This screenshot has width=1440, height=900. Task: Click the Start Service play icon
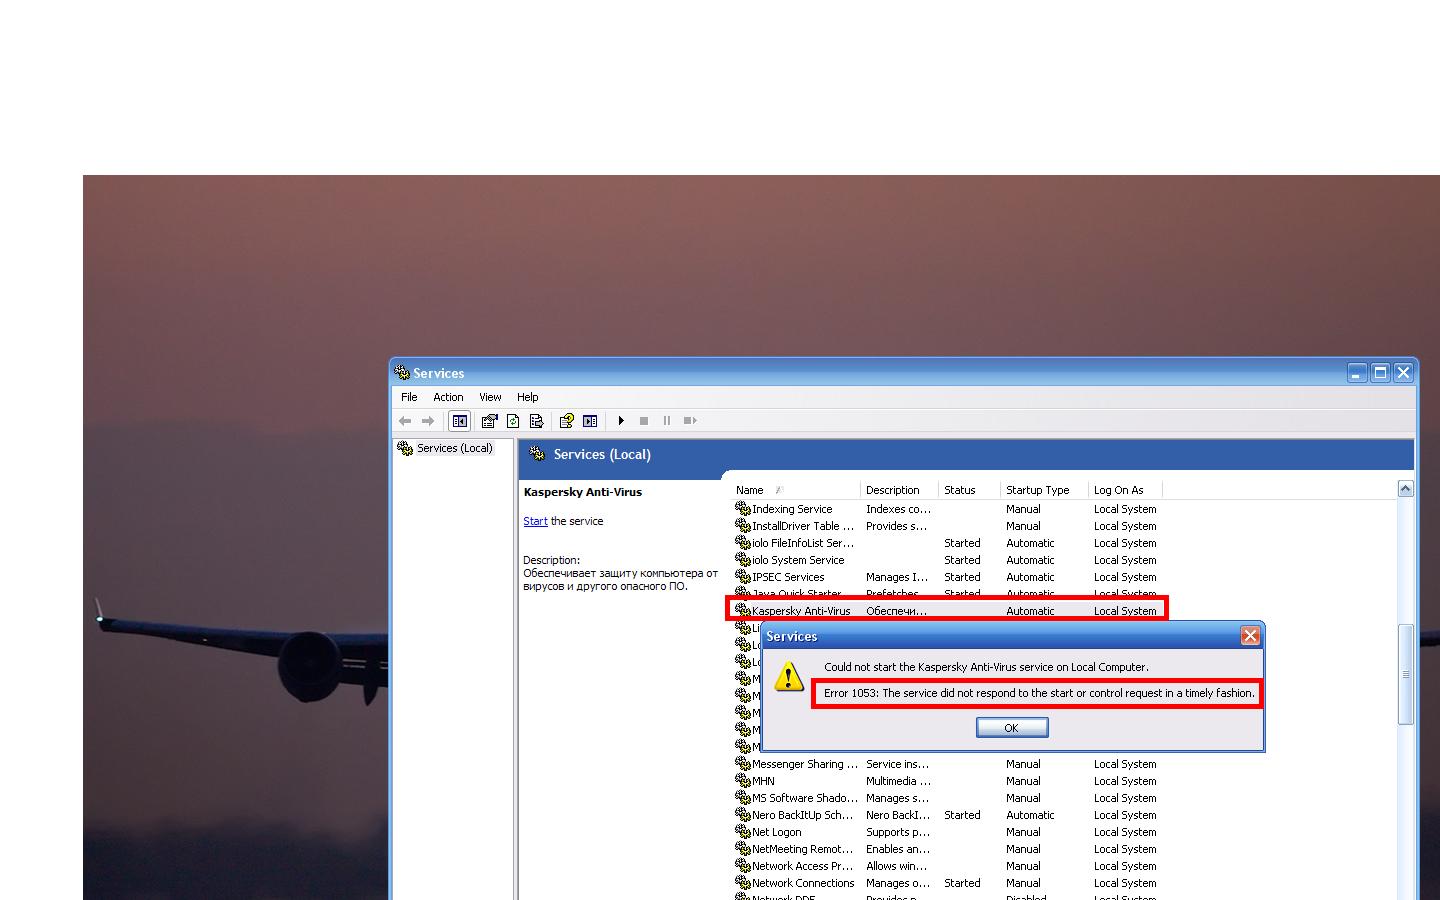[621, 421]
